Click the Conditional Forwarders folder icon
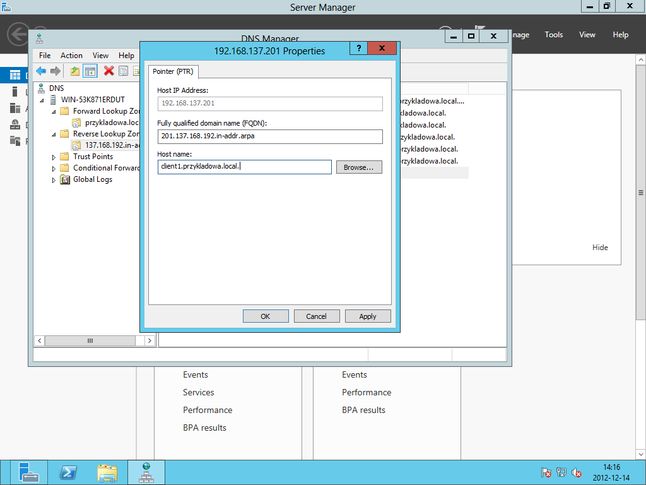The height and width of the screenshot is (485, 646). (65, 168)
